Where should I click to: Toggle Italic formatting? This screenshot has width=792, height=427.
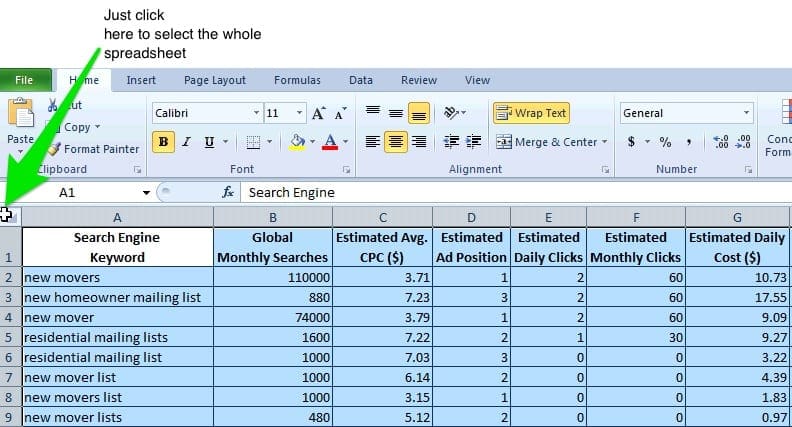(186, 142)
